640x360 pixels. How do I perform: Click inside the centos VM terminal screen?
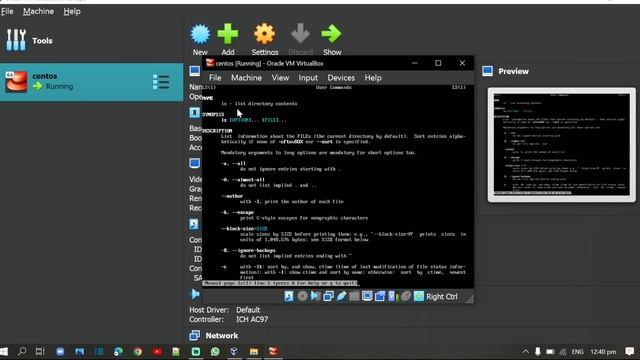tap(338, 186)
